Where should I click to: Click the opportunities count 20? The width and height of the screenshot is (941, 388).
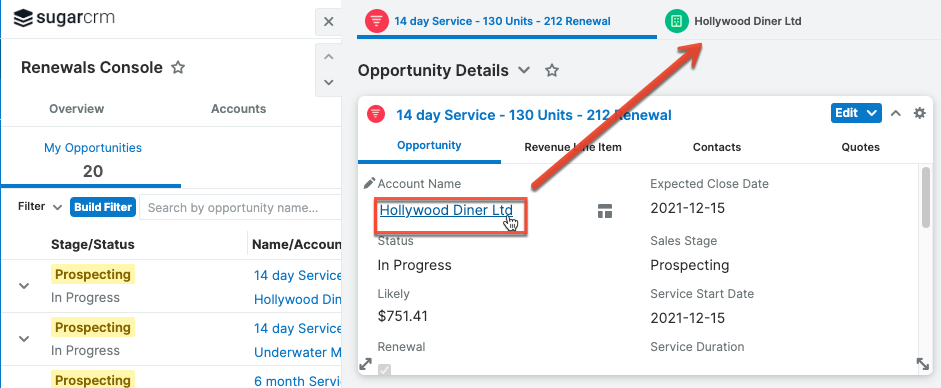coord(92,172)
